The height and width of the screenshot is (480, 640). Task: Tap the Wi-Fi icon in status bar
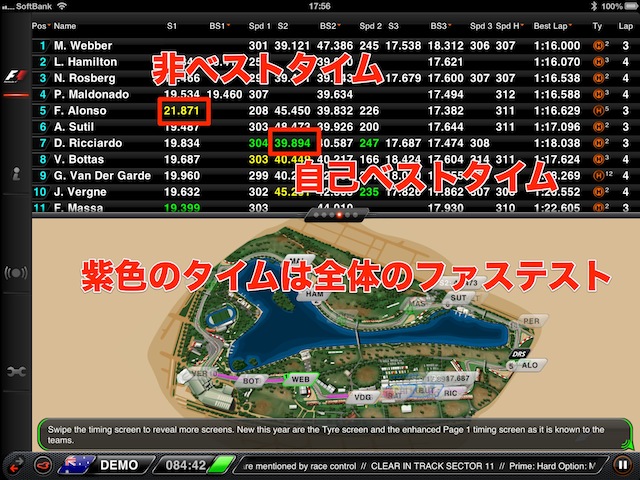62,6
